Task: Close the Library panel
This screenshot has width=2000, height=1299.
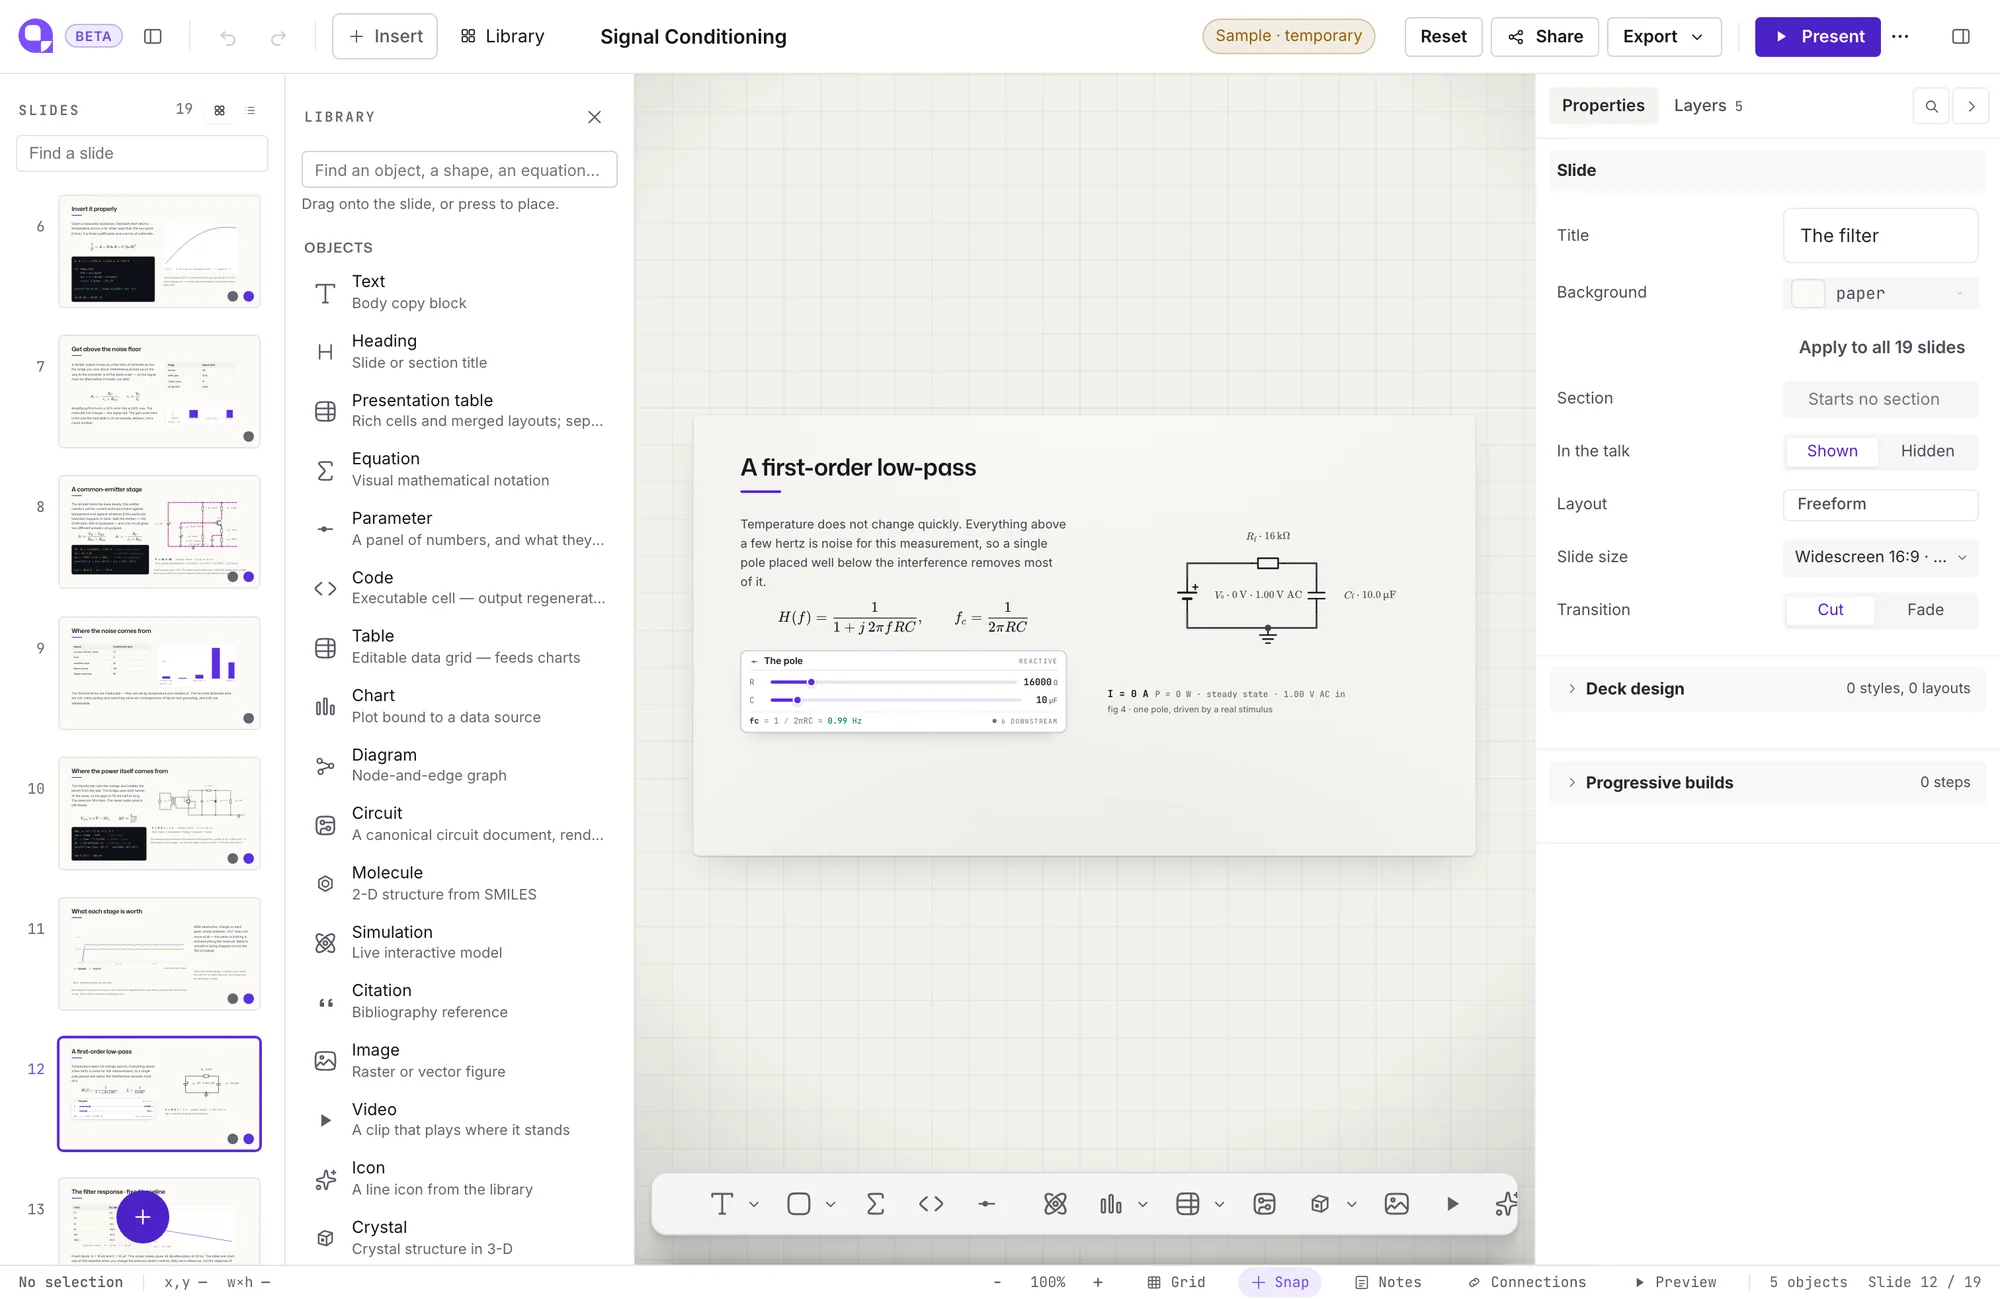Action: [x=594, y=117]
